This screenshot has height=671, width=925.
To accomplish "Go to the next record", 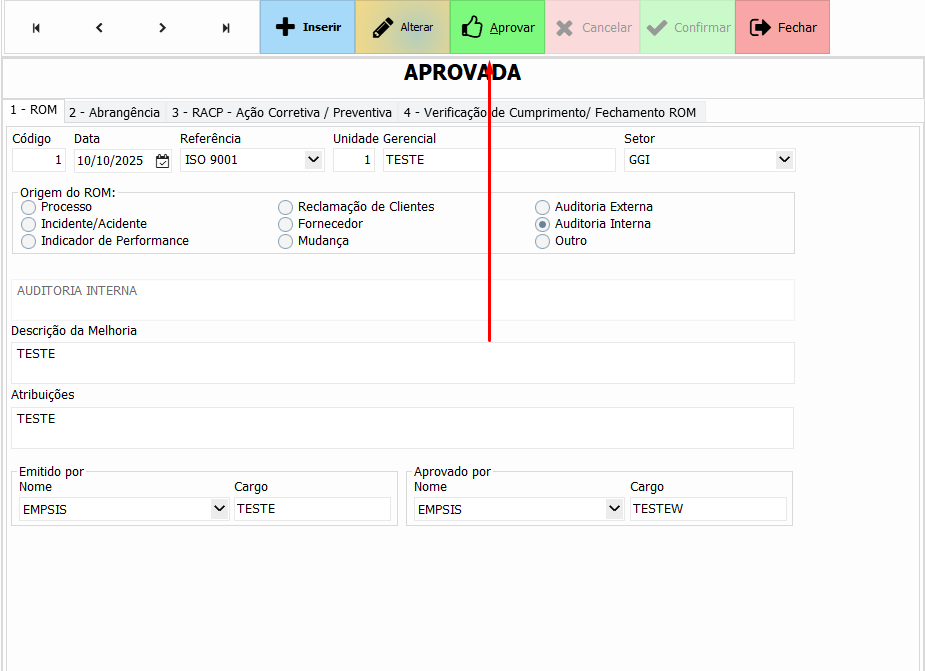I will pos(163,28).
